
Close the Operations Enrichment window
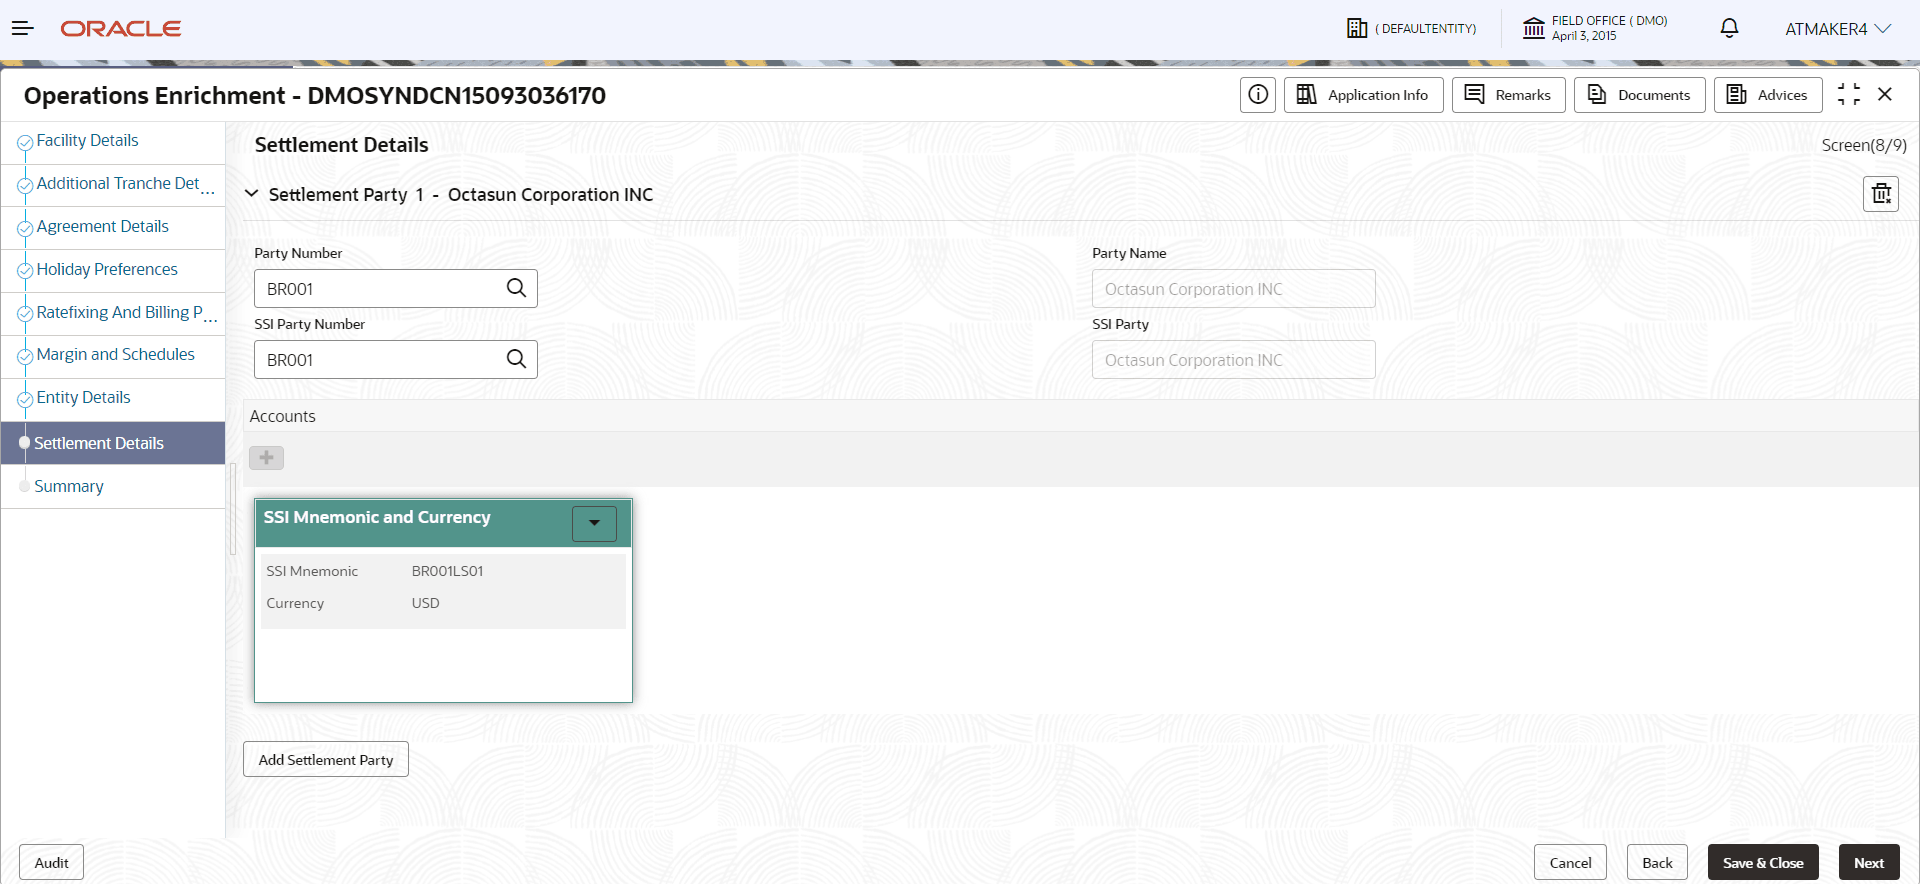pos(1885,94)
